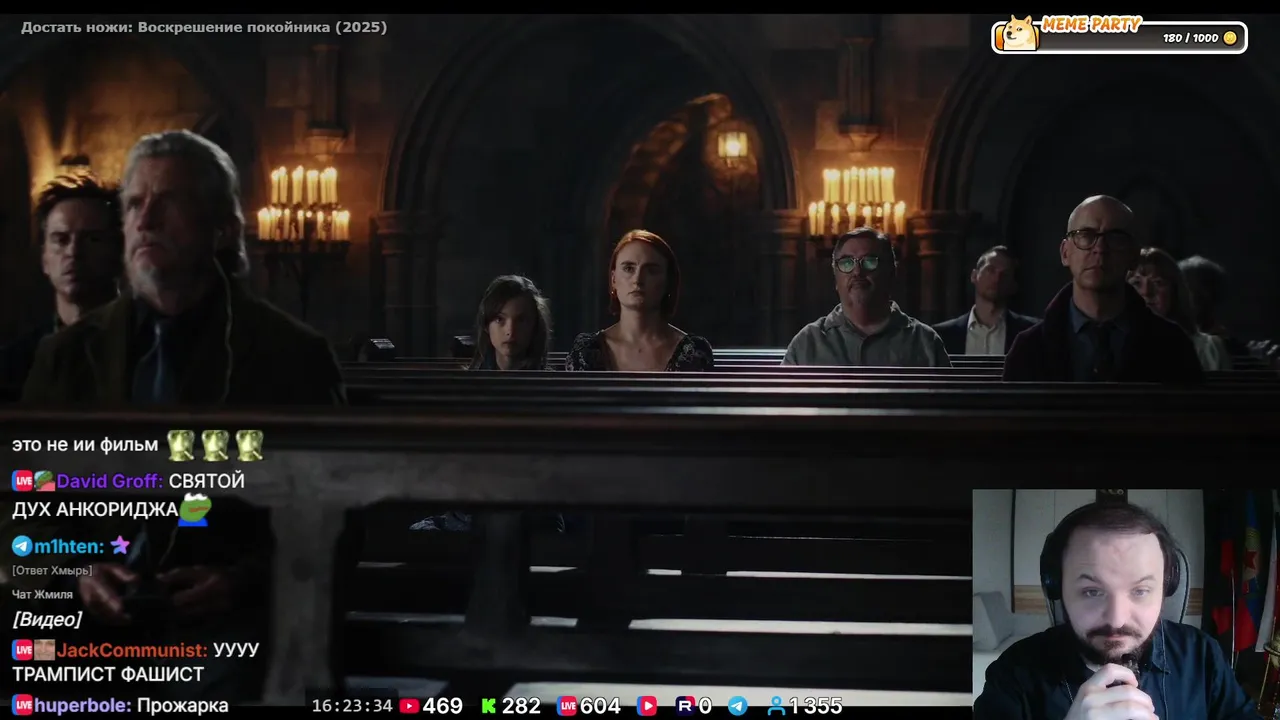This screenshot has width=1280, height=720.
Task: Open JackCommunist's username in chat
Action: click(132, 650)
